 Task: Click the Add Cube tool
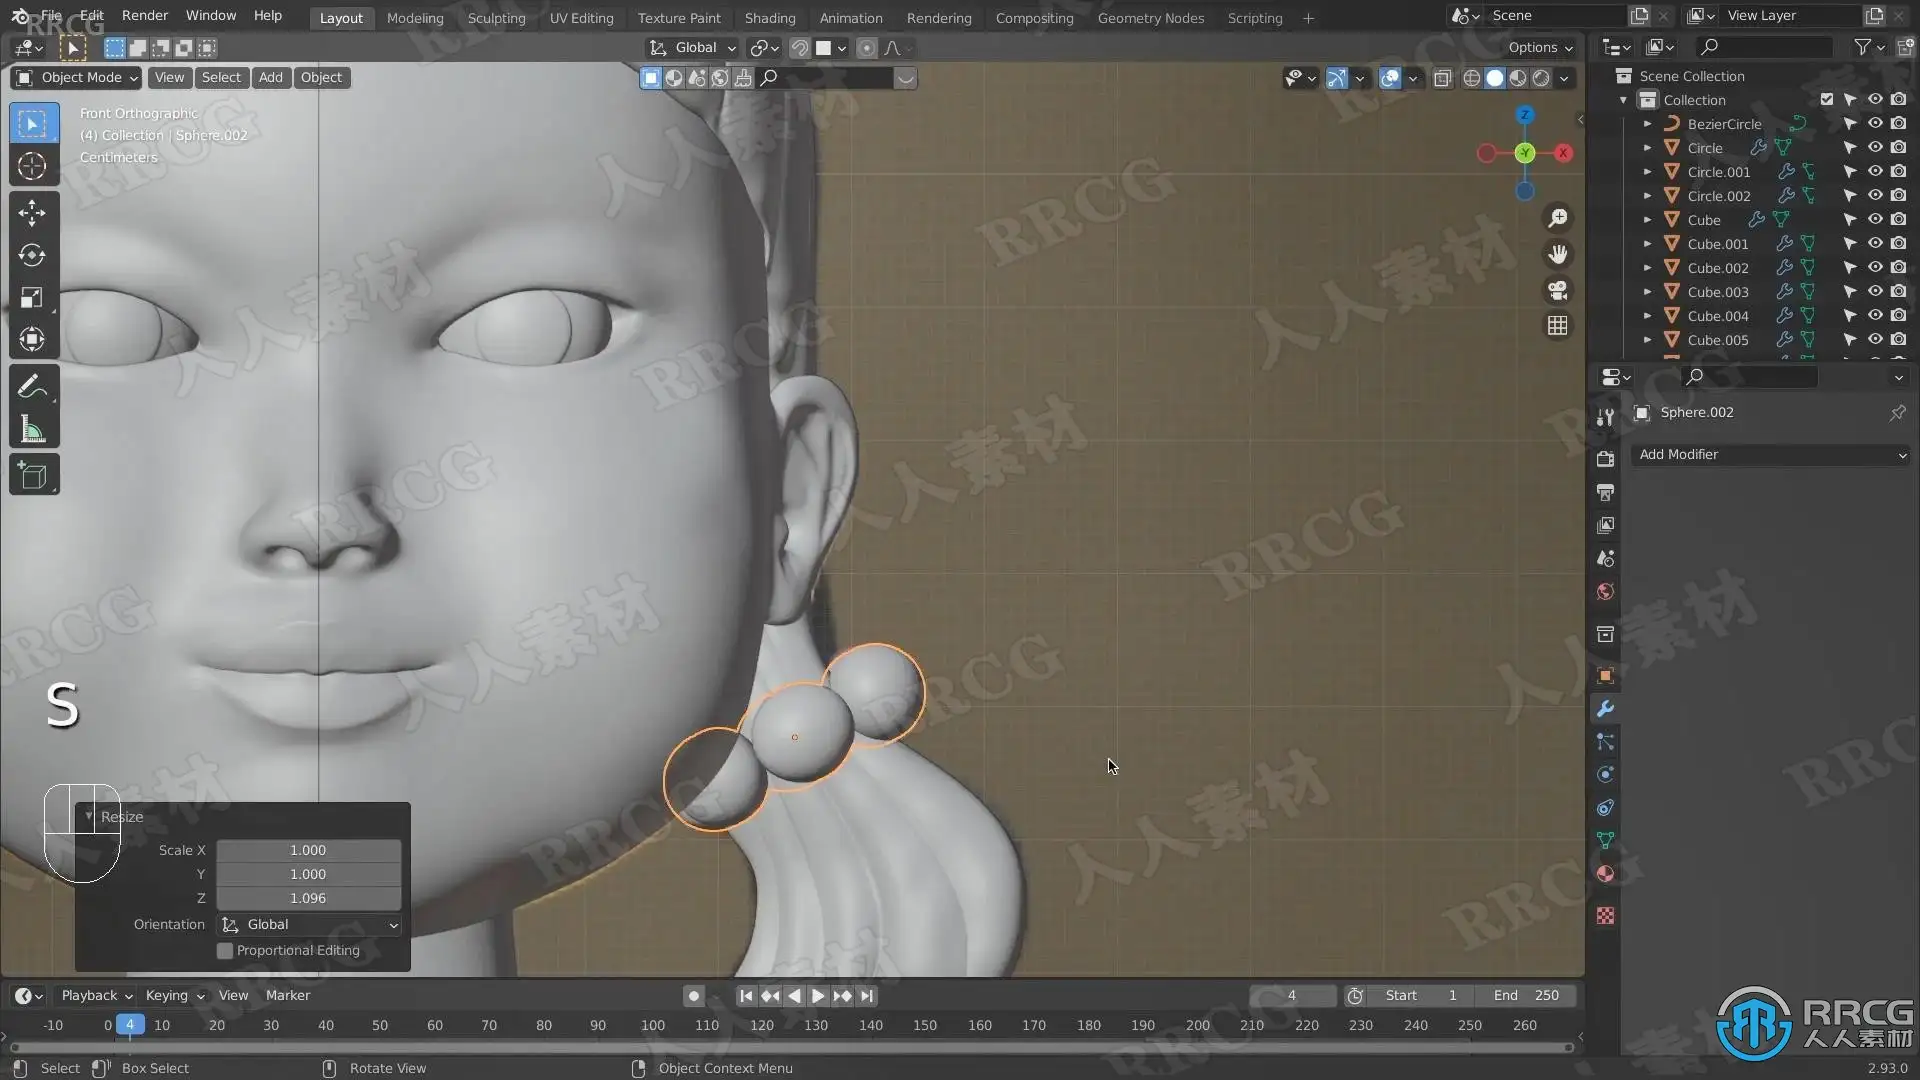[x=32, y=475]
